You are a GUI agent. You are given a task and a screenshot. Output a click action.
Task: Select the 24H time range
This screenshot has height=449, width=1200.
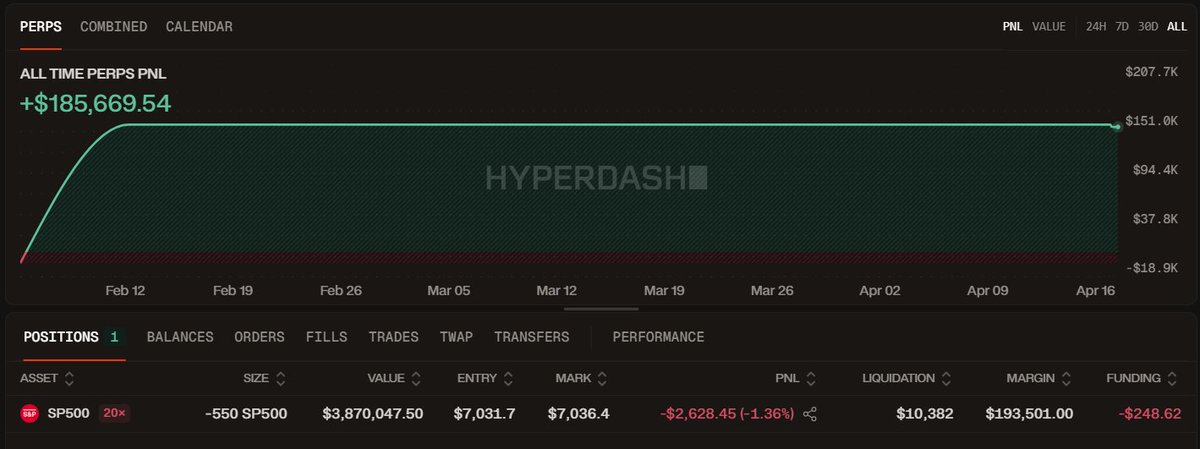pos(1097,27)
